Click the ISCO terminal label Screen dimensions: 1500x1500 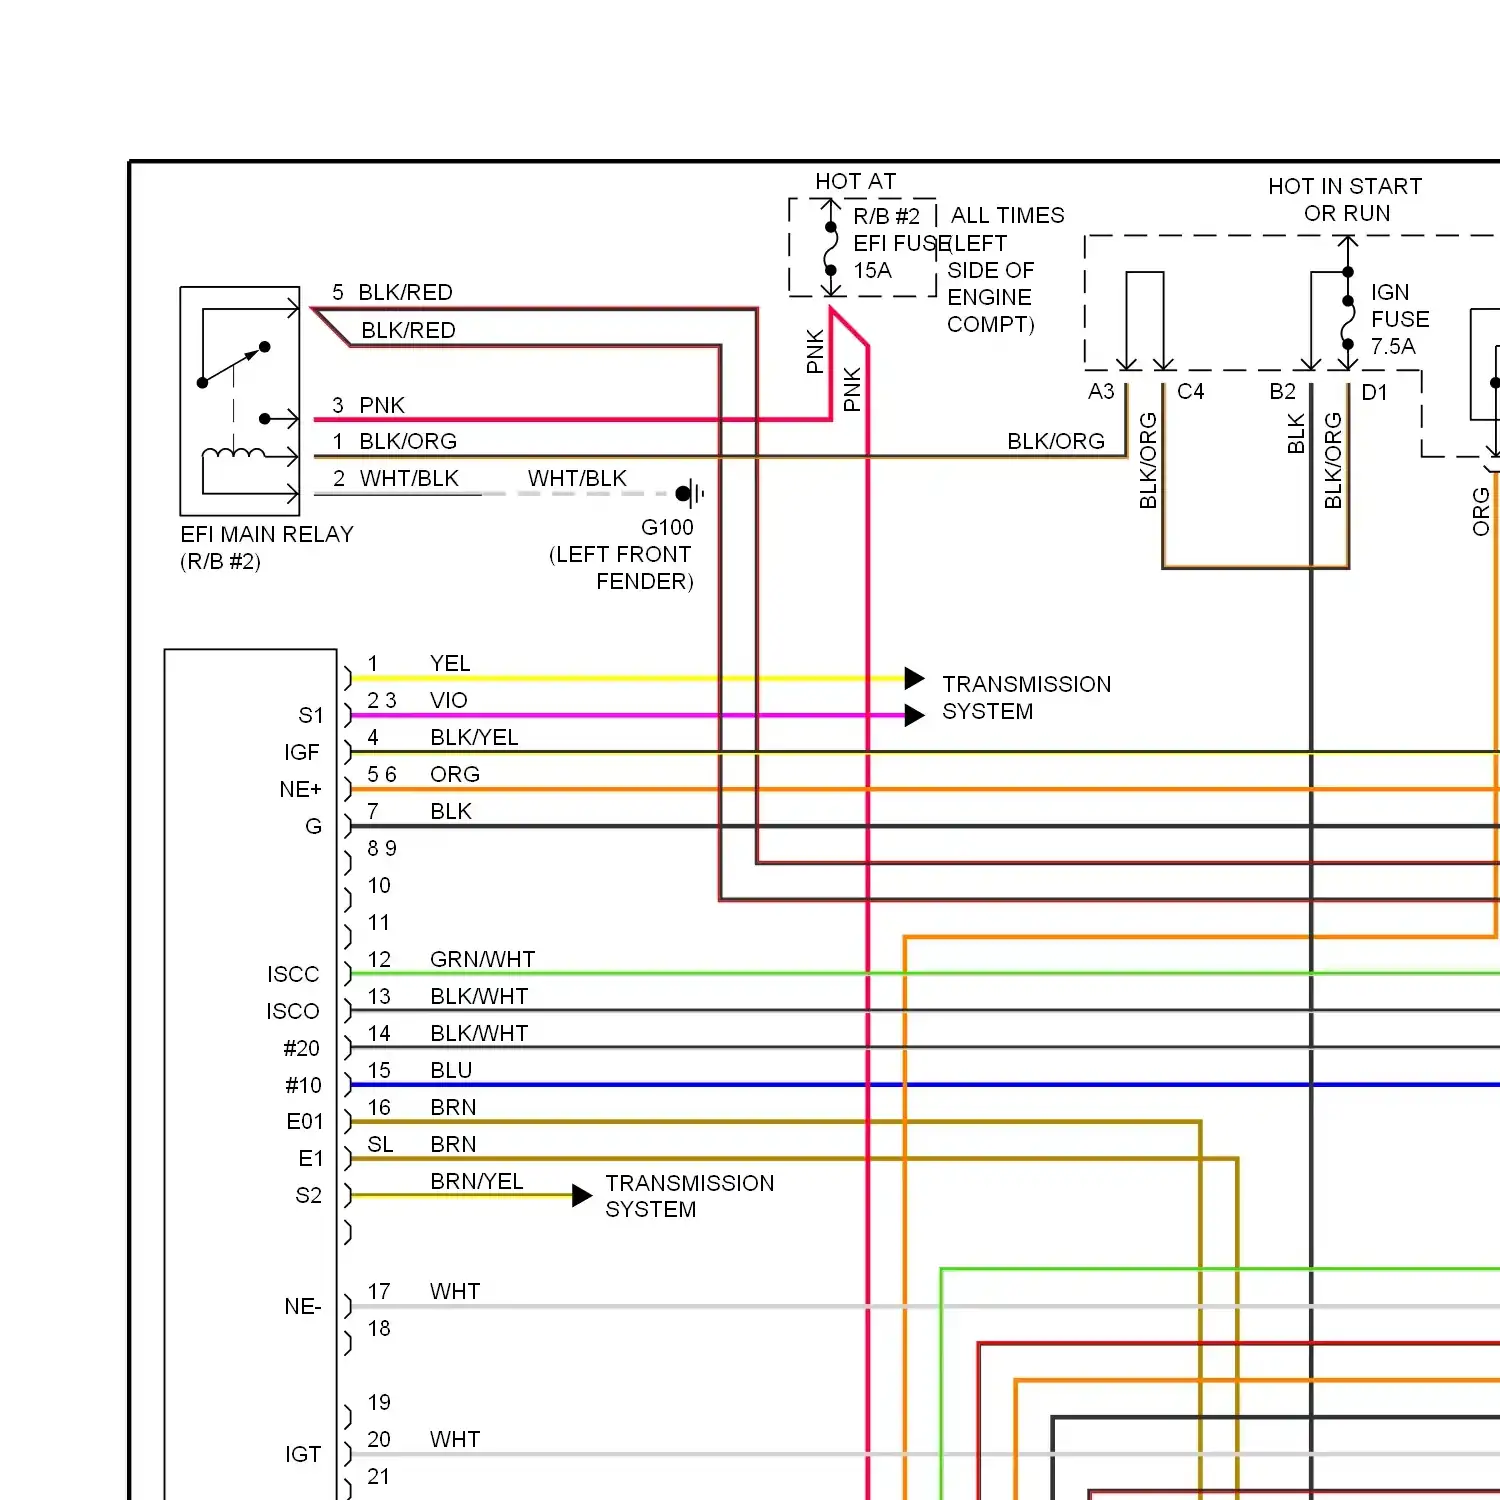(x=293, y=1011)
